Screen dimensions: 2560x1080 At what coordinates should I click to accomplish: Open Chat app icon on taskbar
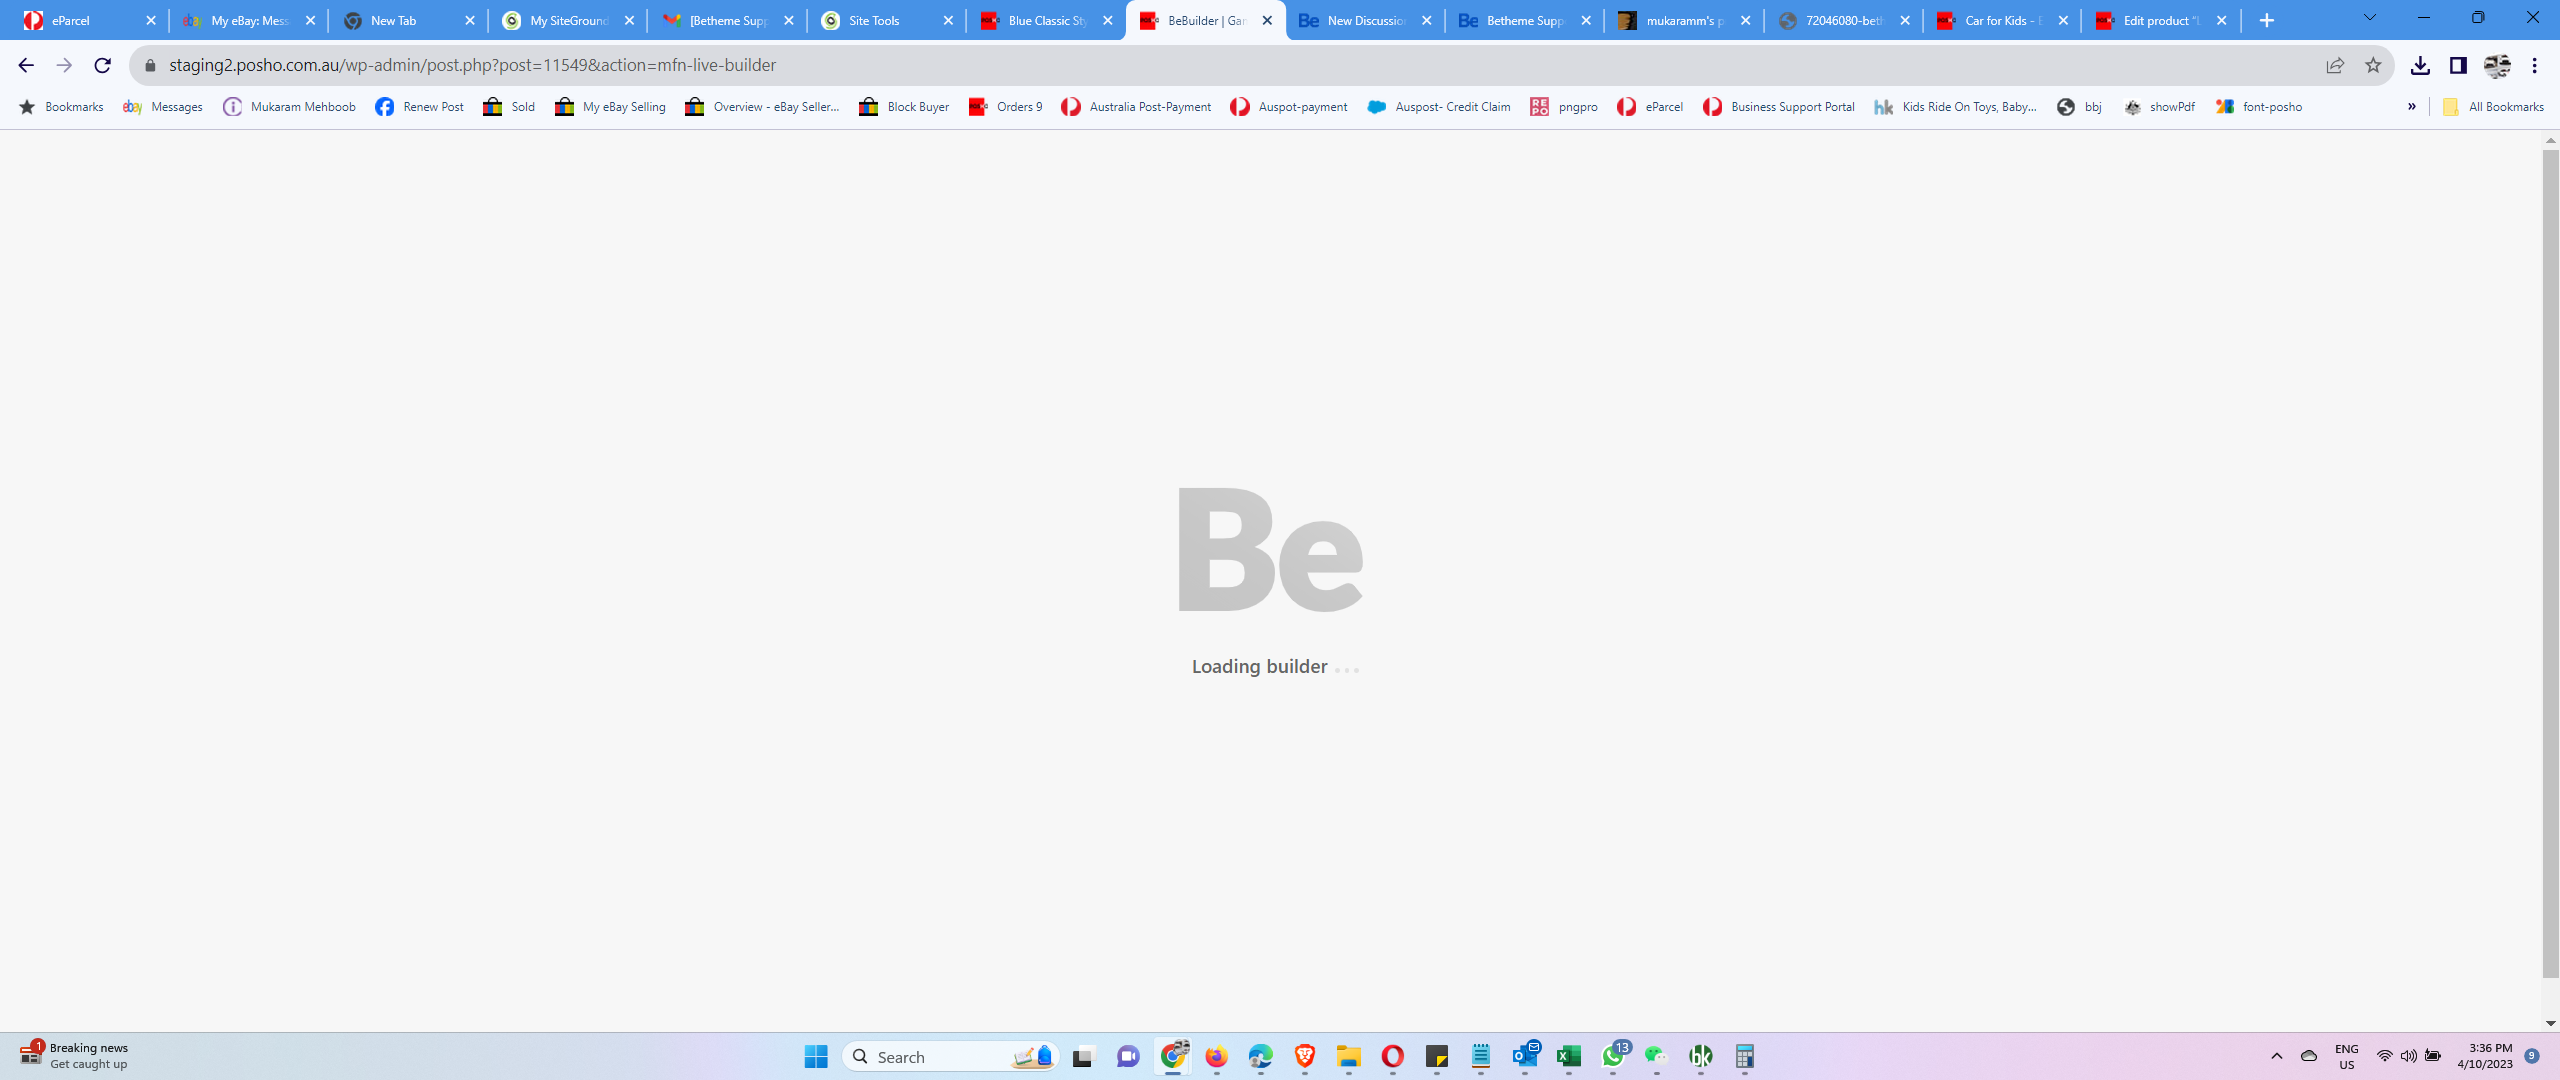(1128, 1057)
